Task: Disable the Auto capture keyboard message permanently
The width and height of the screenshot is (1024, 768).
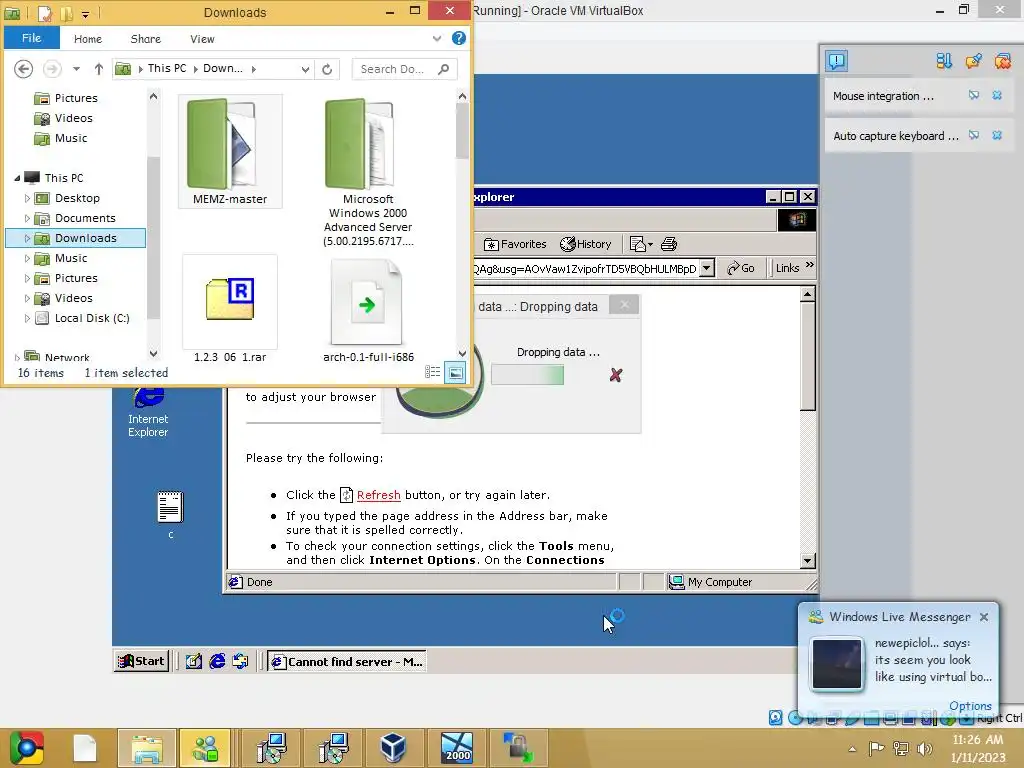Action: (x=974, y=135)
